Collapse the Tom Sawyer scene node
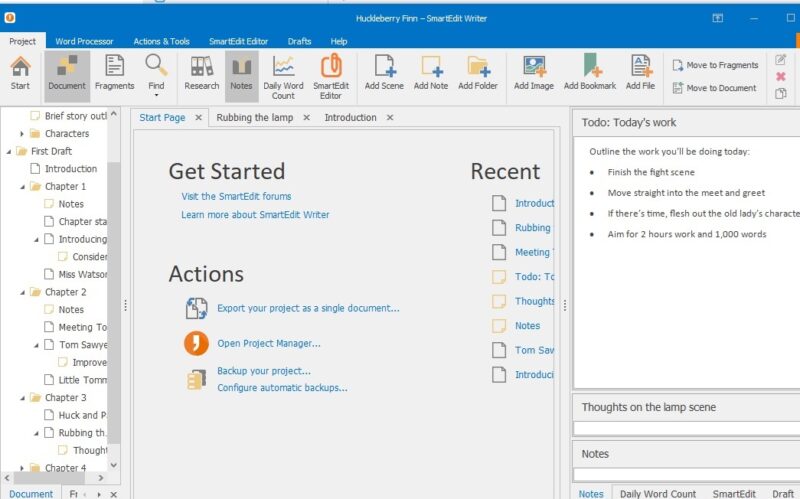The image size is (800, 499). (x=36, y=345)
